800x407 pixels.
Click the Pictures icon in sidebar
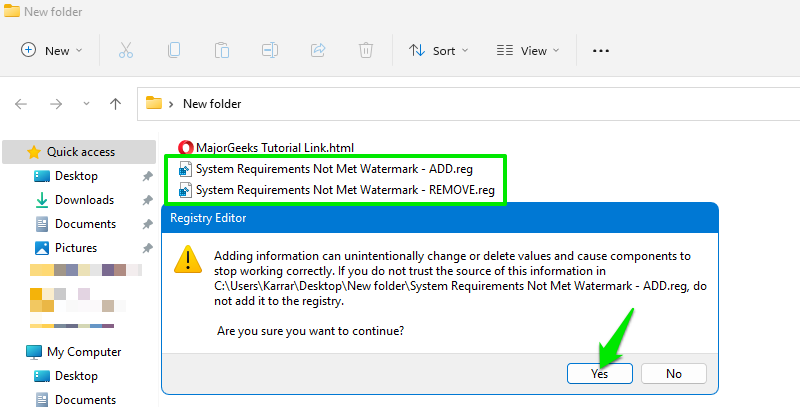(x=42, y=248)
